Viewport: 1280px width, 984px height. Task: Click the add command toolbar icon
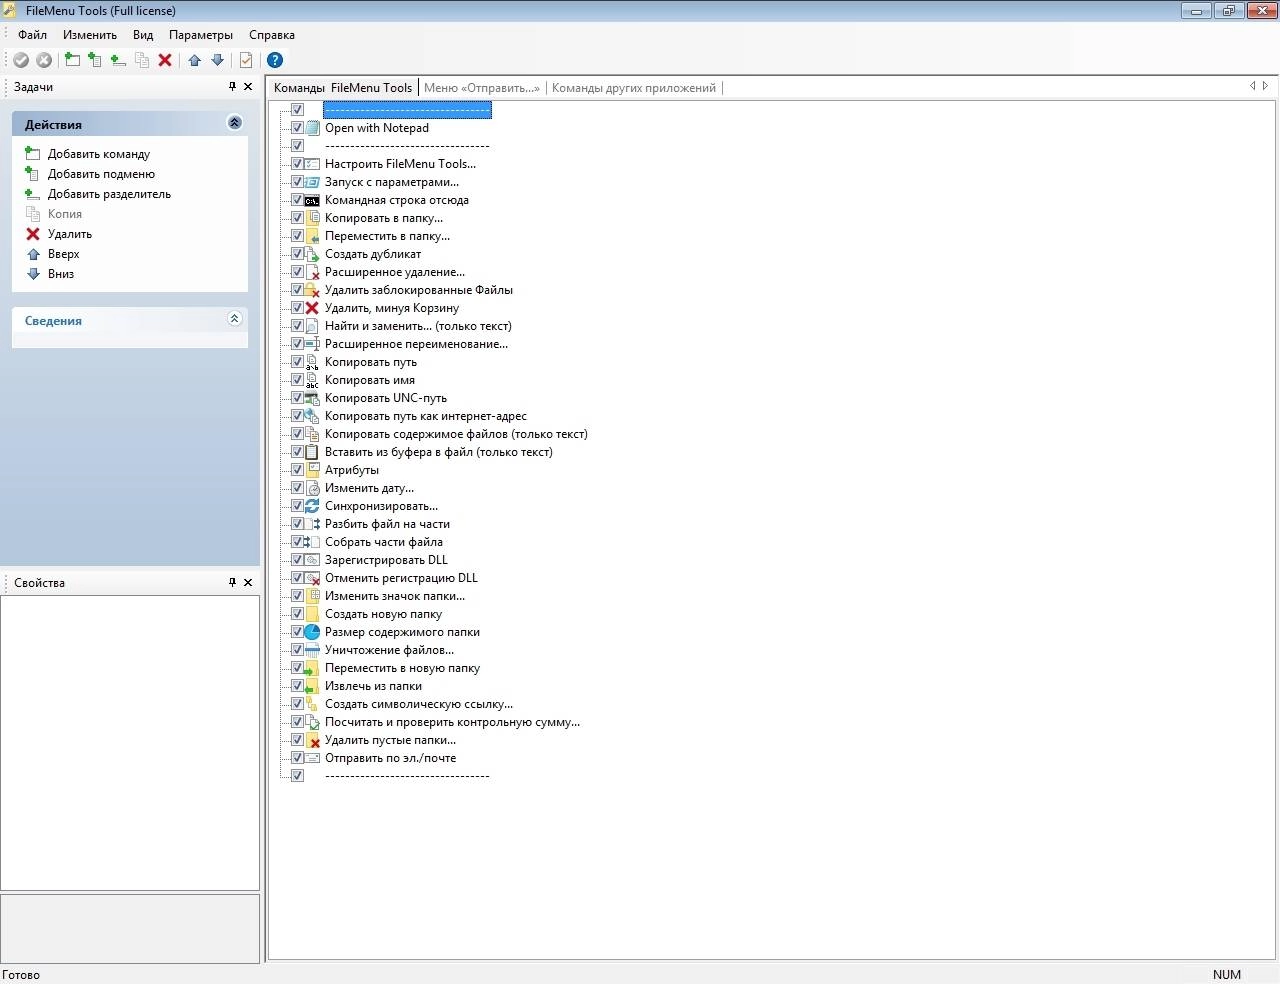click(72, 60)
